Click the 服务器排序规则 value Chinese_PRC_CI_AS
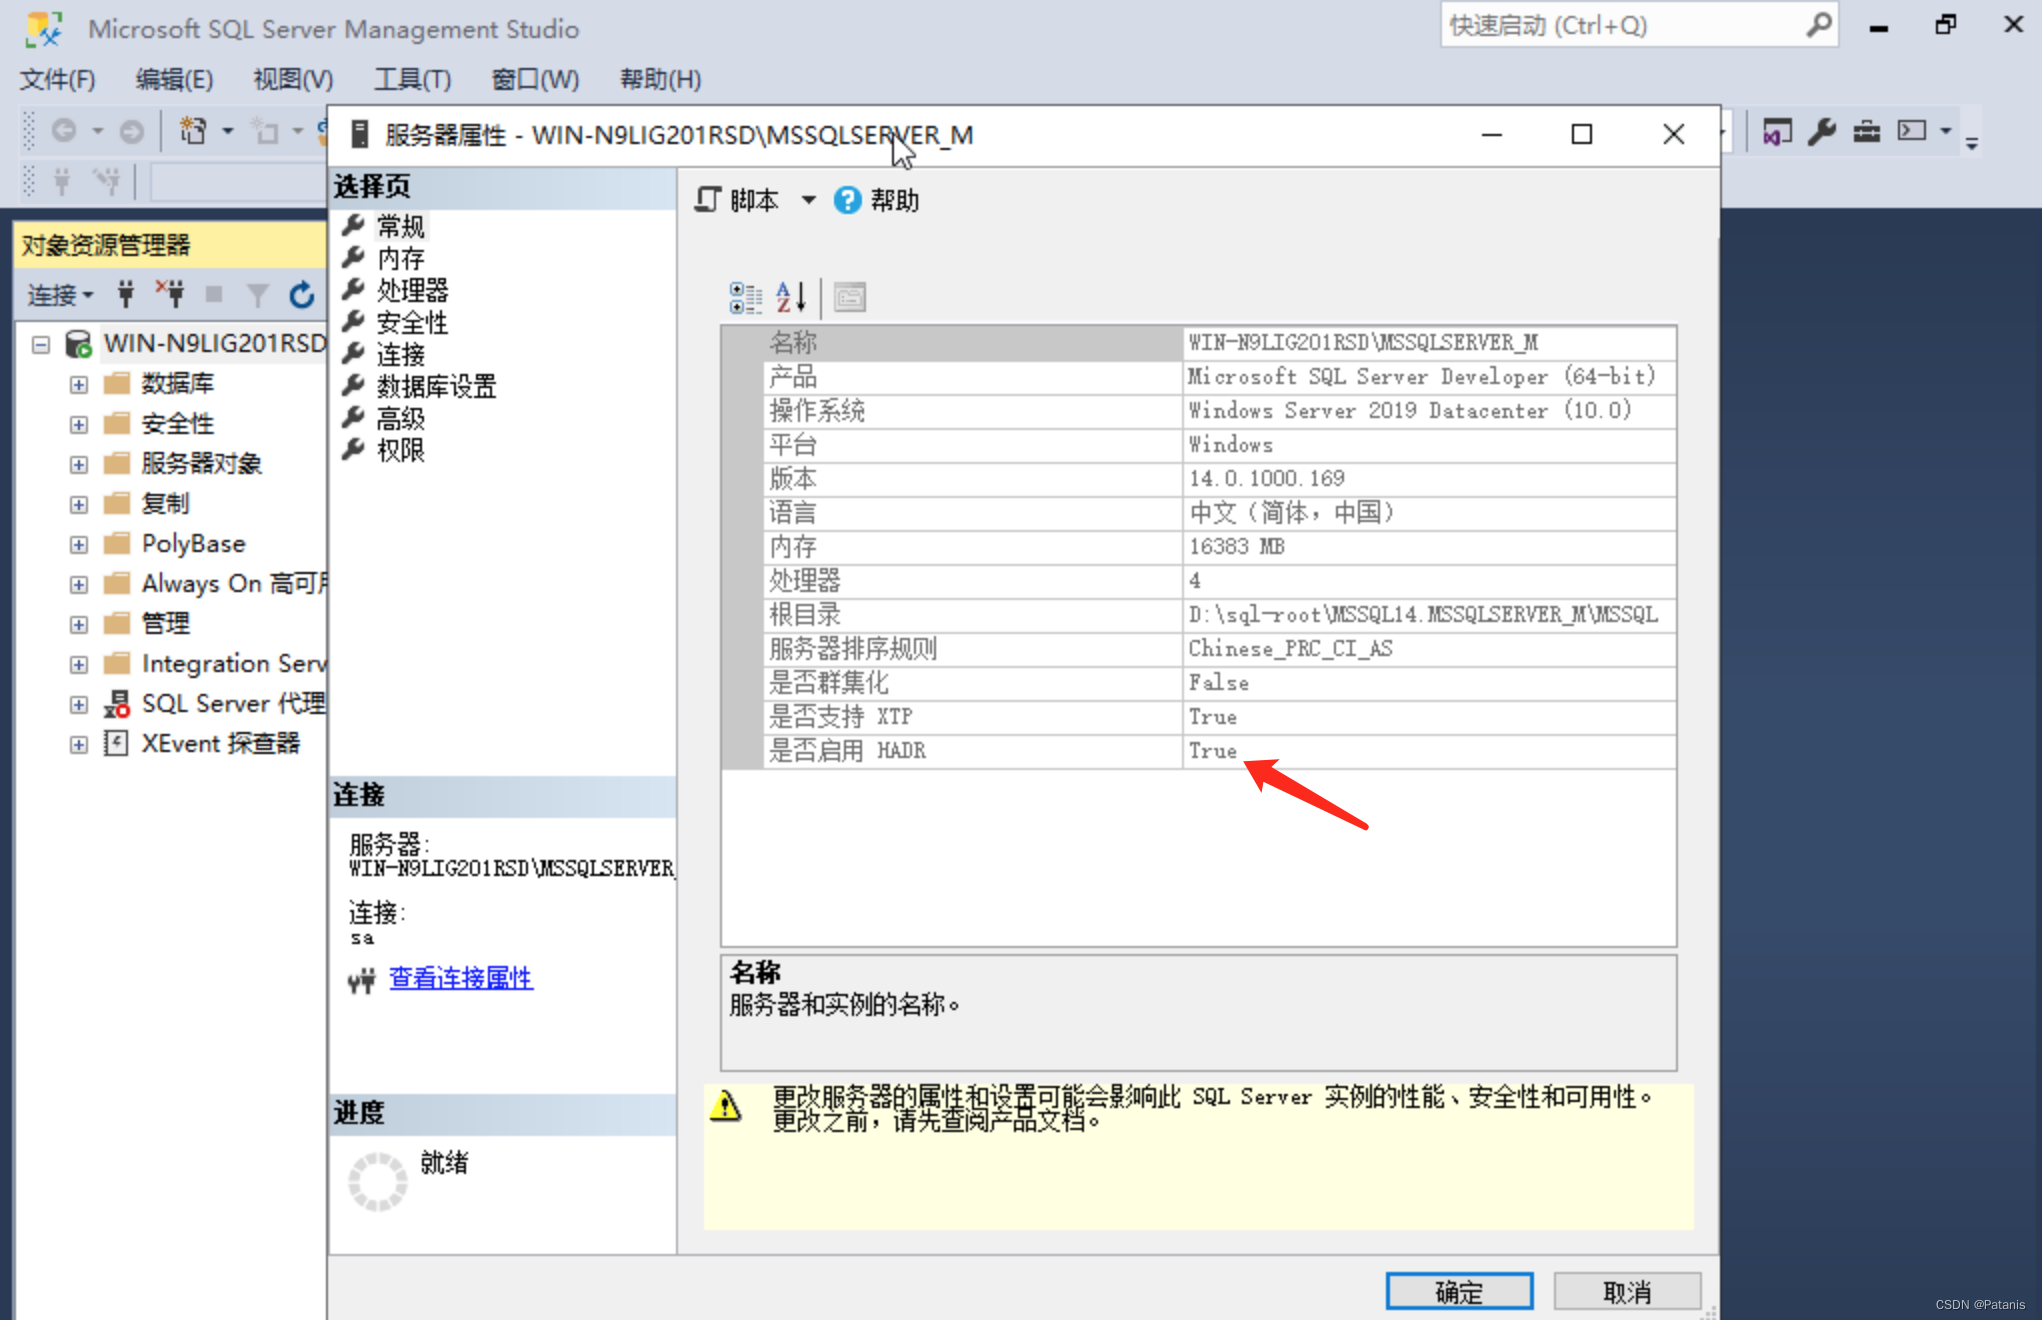2042x1320 pixels. (1290, 648)
